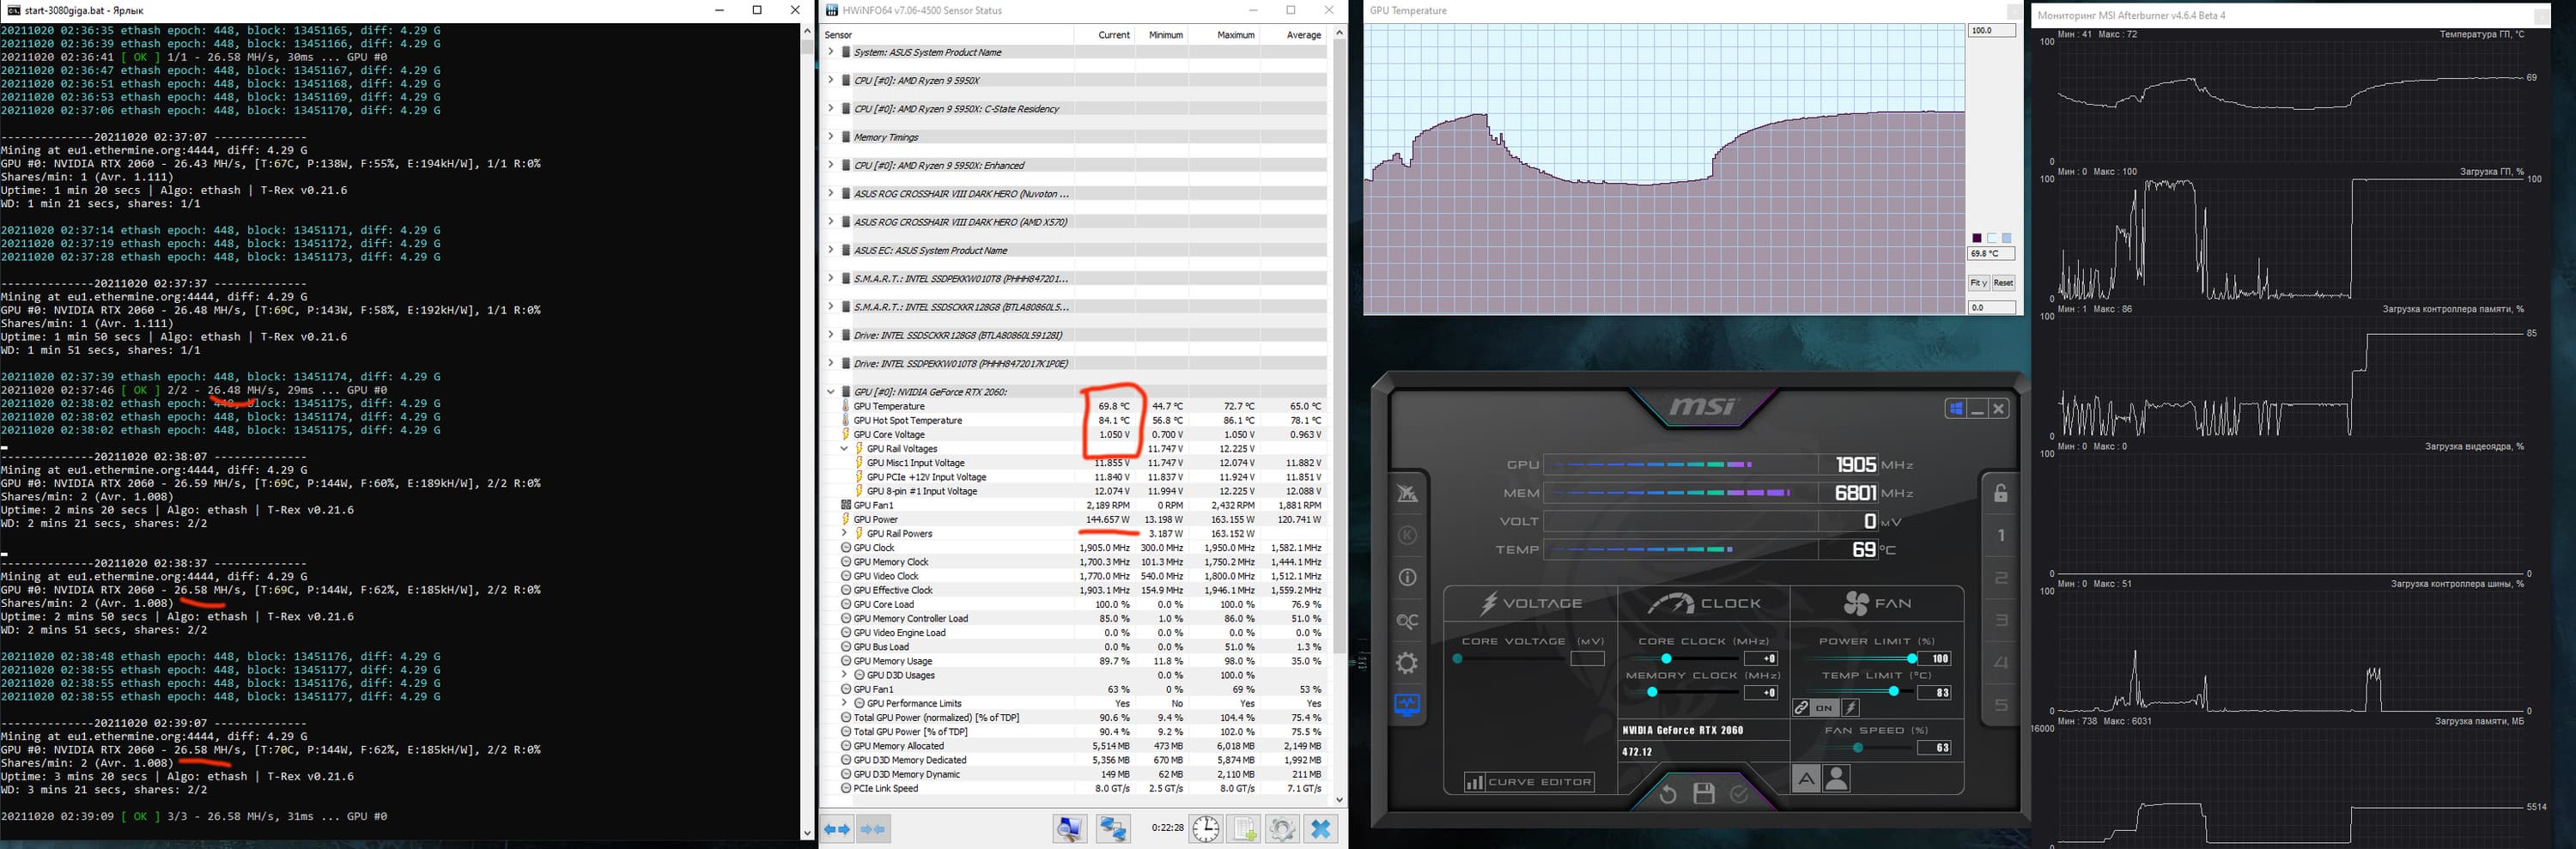The height and width of the screenshot is (849, 2576).
Task: Select Afterburner profile slot 3
Action: (x=2000, y=621)
